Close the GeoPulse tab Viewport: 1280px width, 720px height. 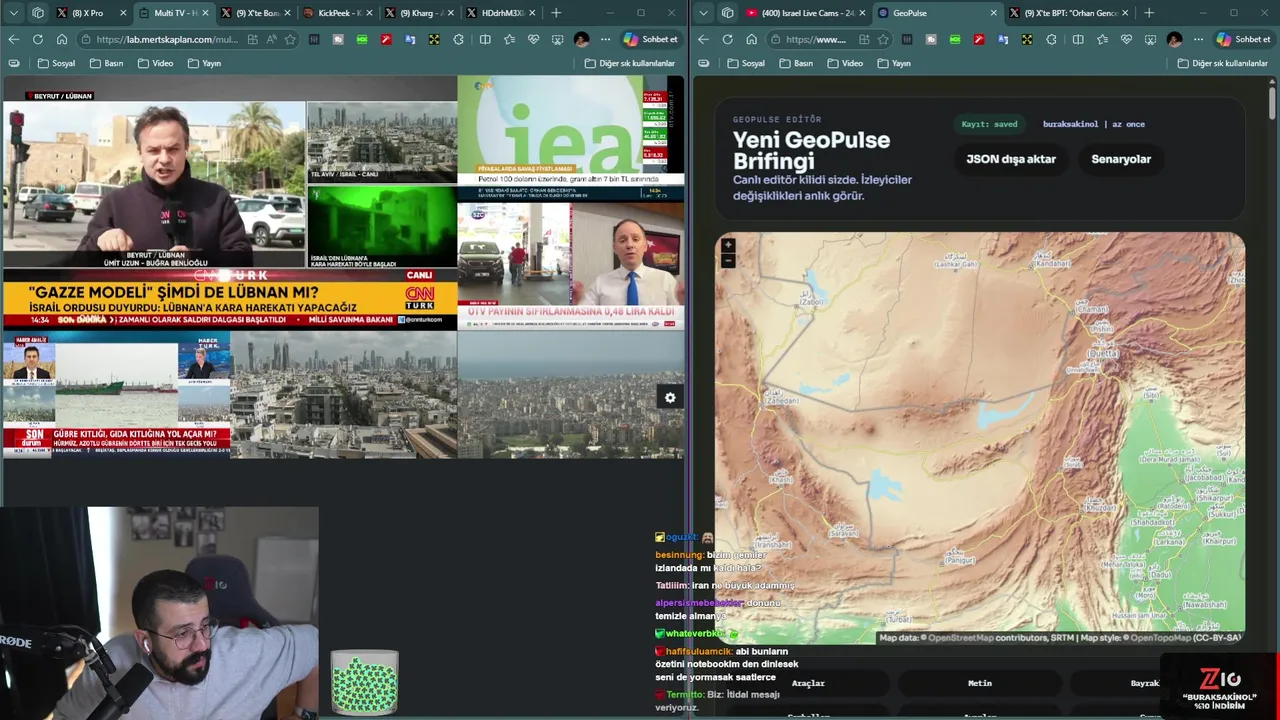993,13
